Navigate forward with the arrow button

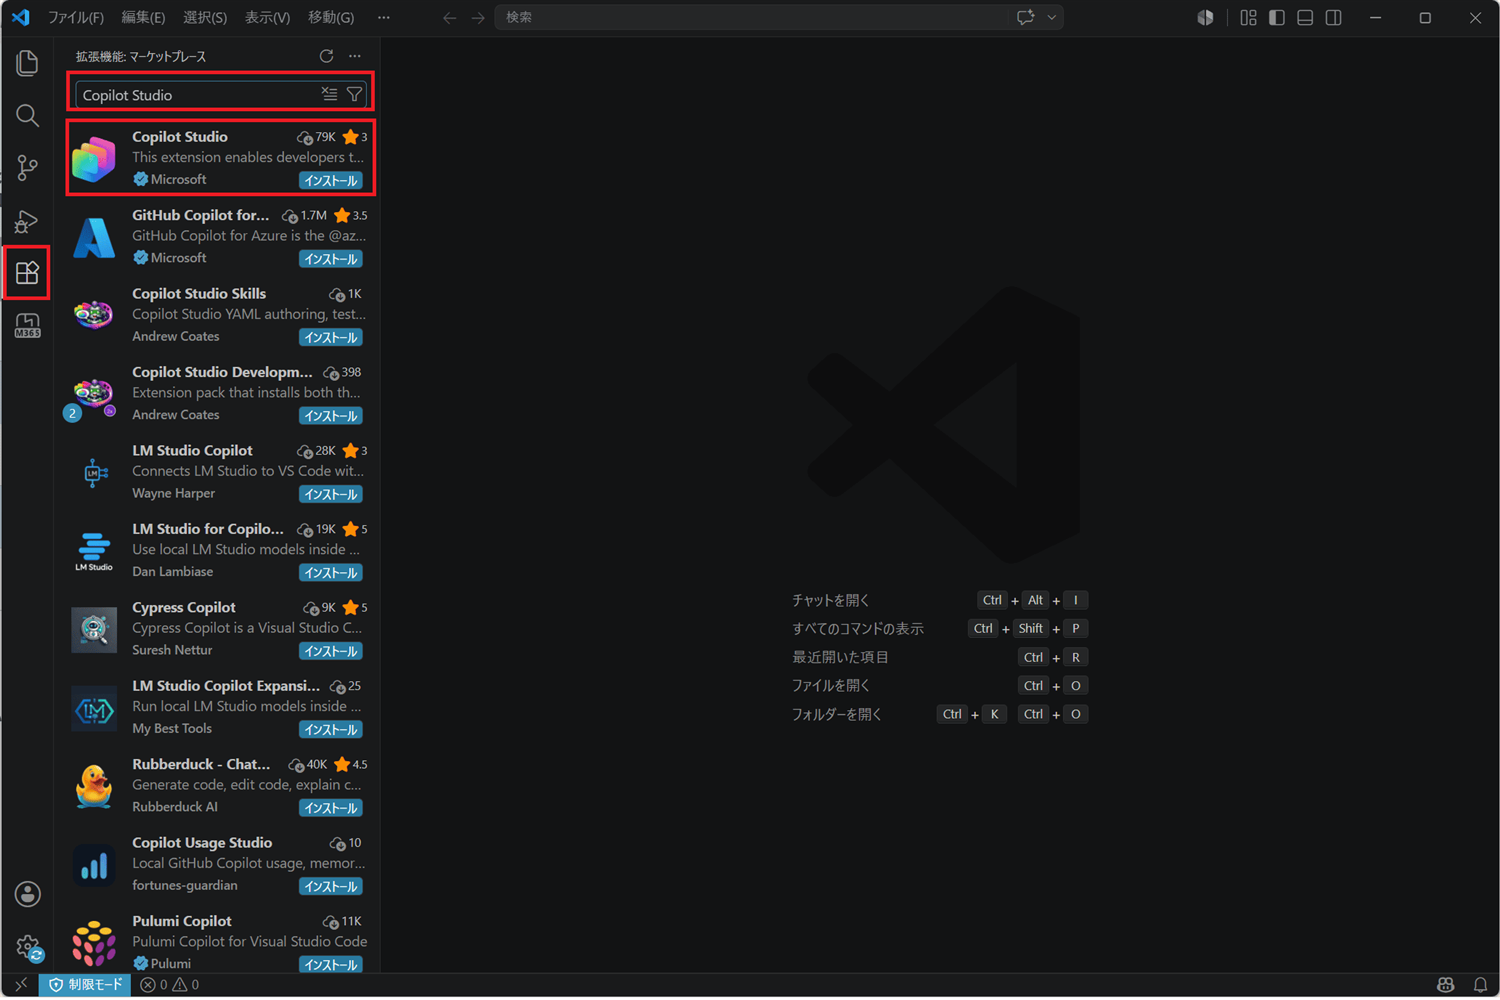tap(478, 18)
